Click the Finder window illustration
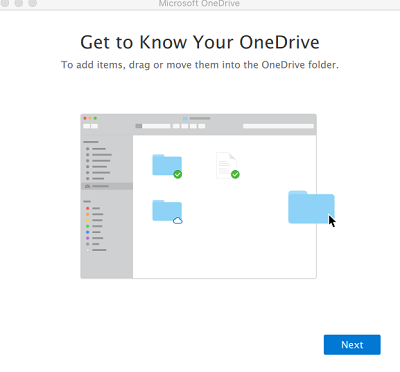The width and height of the screenshot is (400, 372). pos(198,196)
